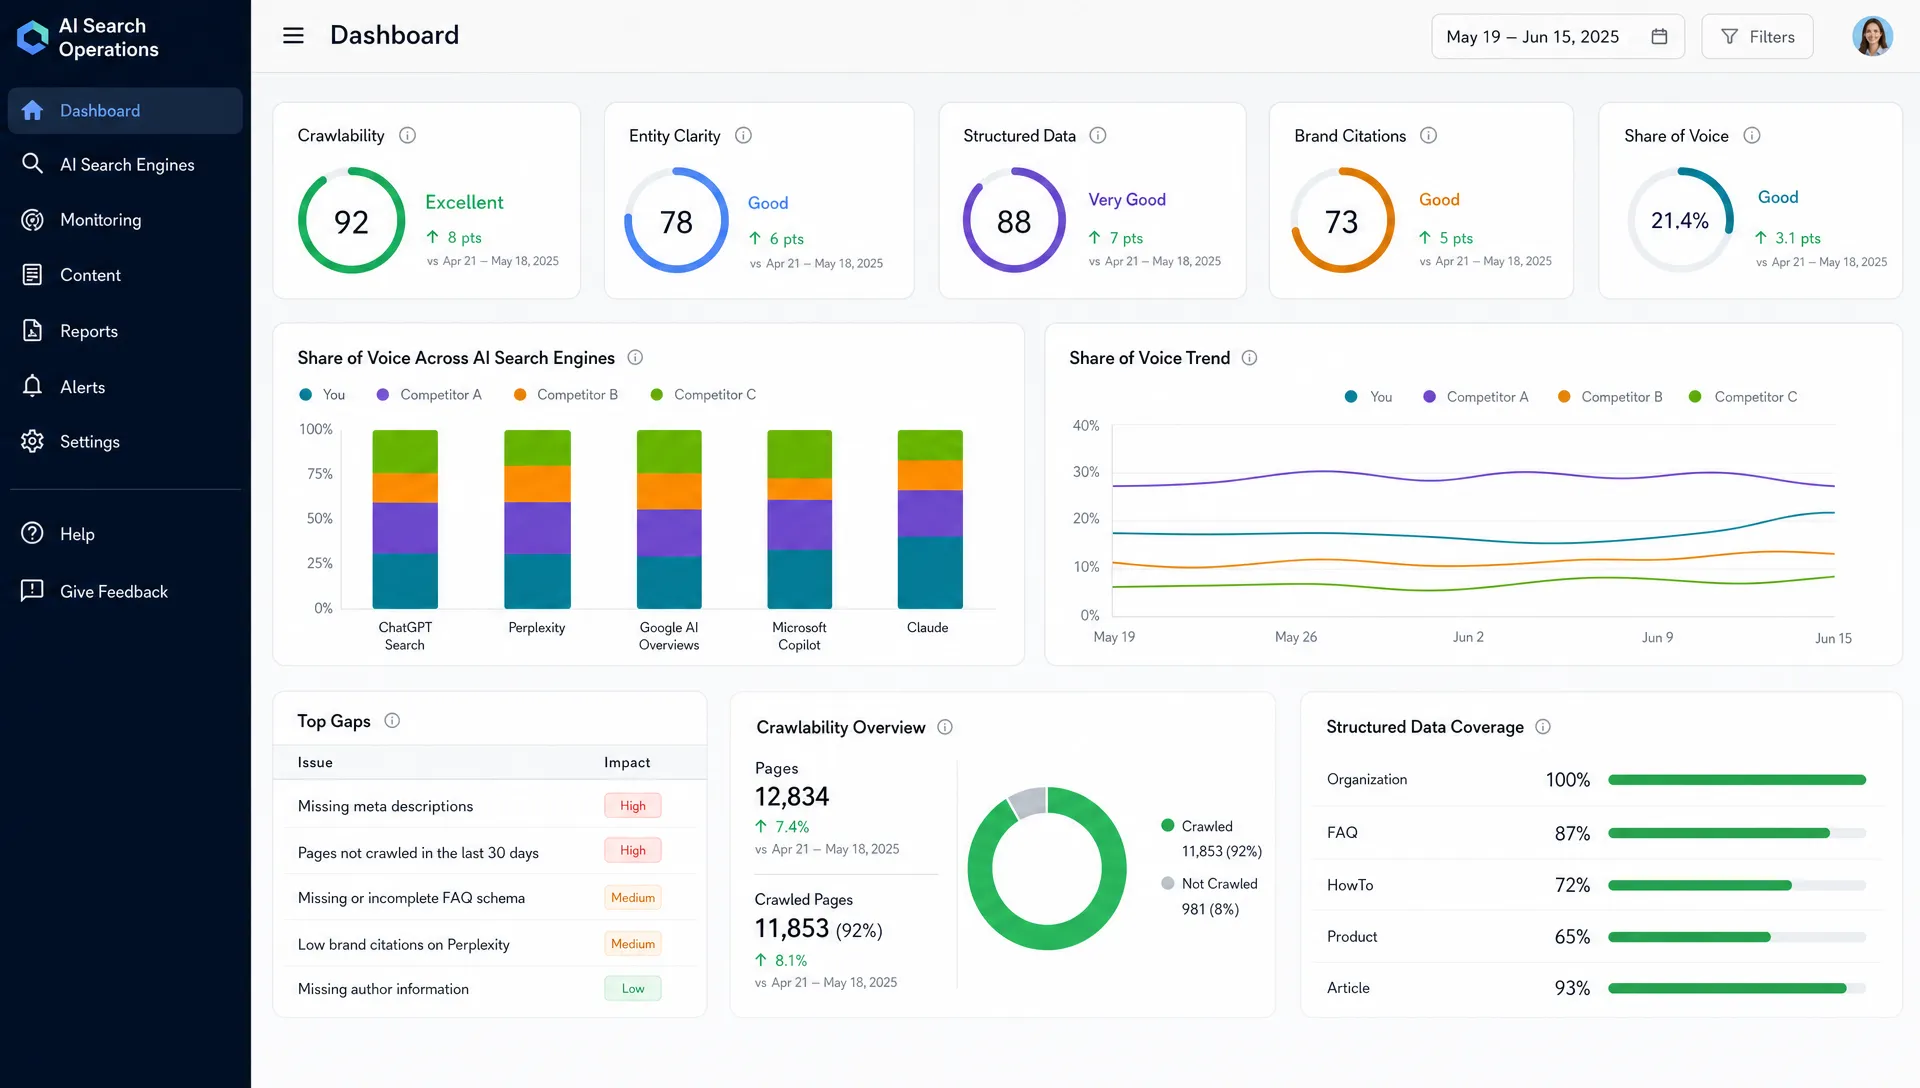
Task: Open Reports in the sidebar
Action: click(125, 330)
